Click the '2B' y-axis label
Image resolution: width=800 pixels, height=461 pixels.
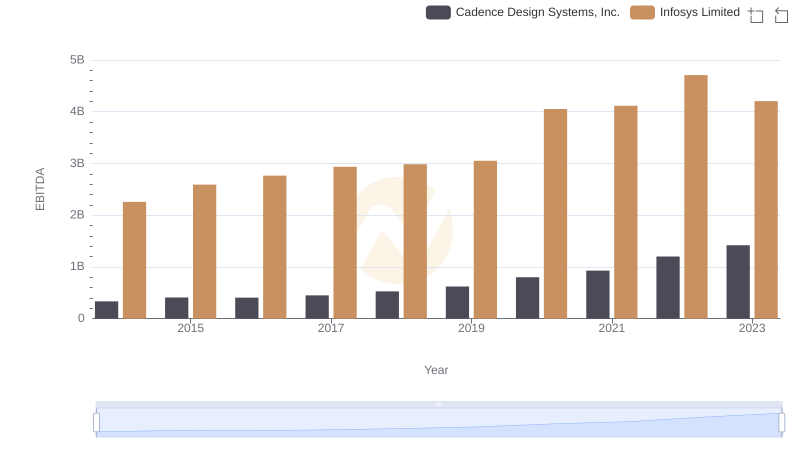tap(77, 215)
